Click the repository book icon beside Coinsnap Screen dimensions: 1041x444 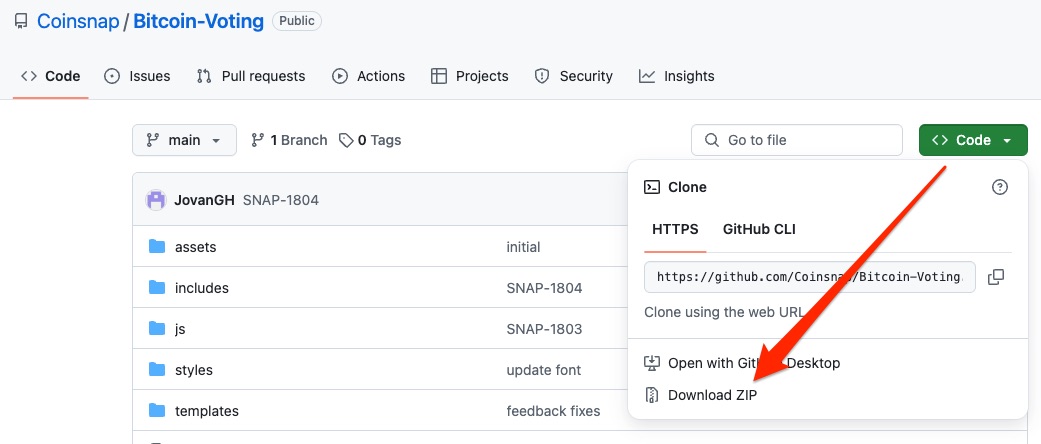click(x=21, y=21)
